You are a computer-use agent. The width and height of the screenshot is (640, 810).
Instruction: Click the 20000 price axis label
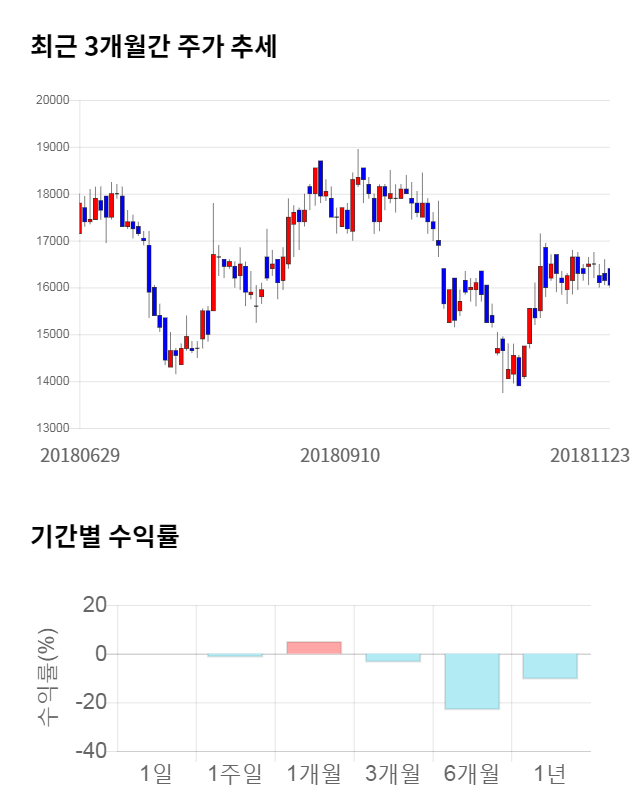click(x=51, y=100)
